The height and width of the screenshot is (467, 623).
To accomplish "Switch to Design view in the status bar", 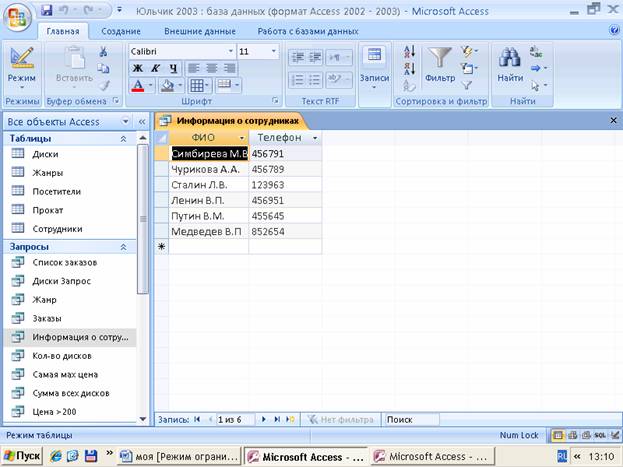I will (615, 436).
